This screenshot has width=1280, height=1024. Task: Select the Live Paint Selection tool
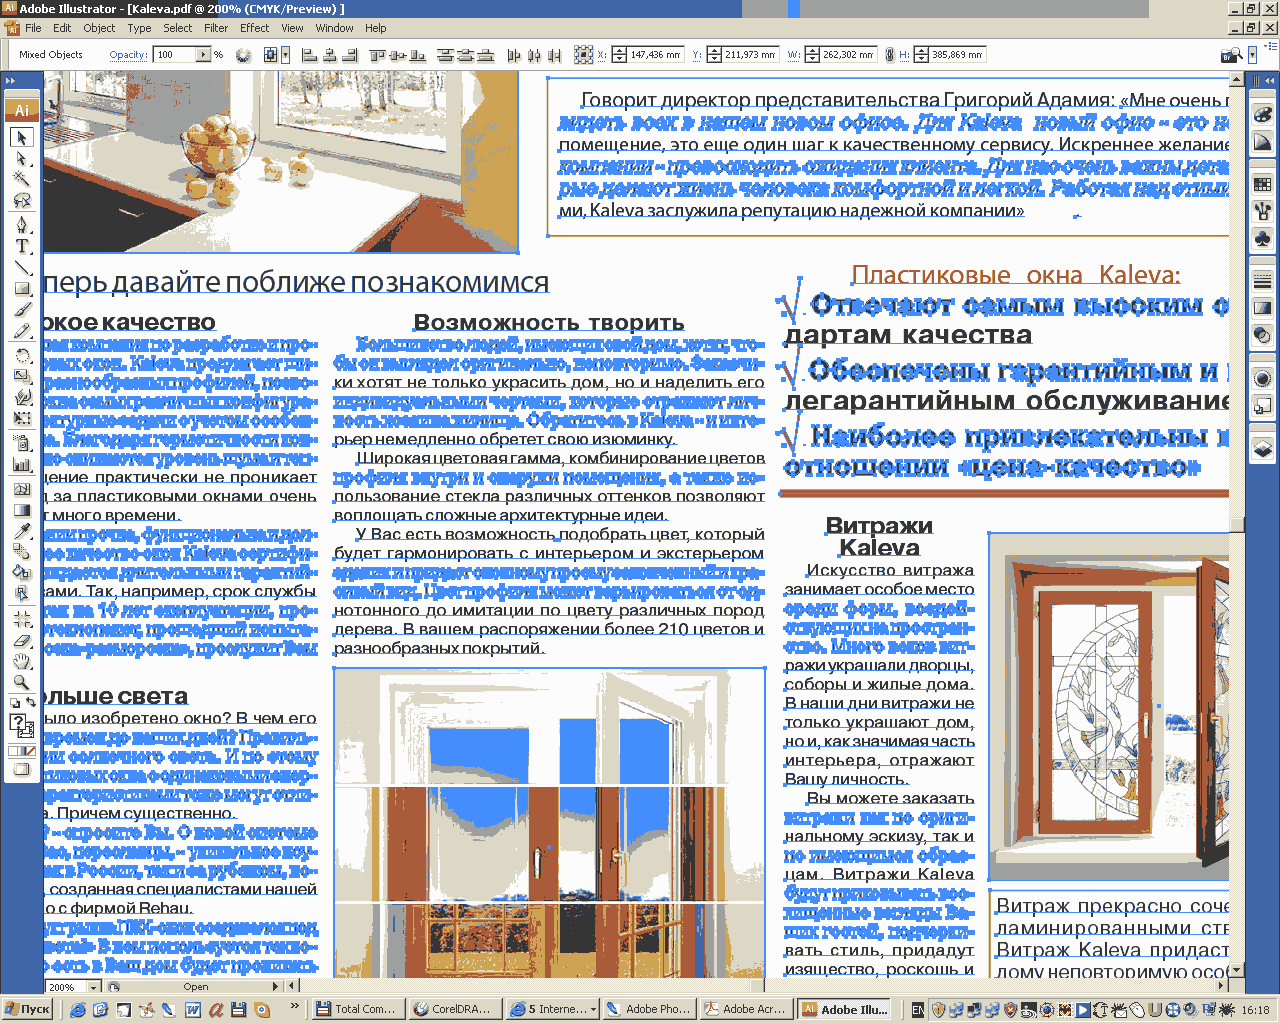pyautogui.click(x=22, y=594)
